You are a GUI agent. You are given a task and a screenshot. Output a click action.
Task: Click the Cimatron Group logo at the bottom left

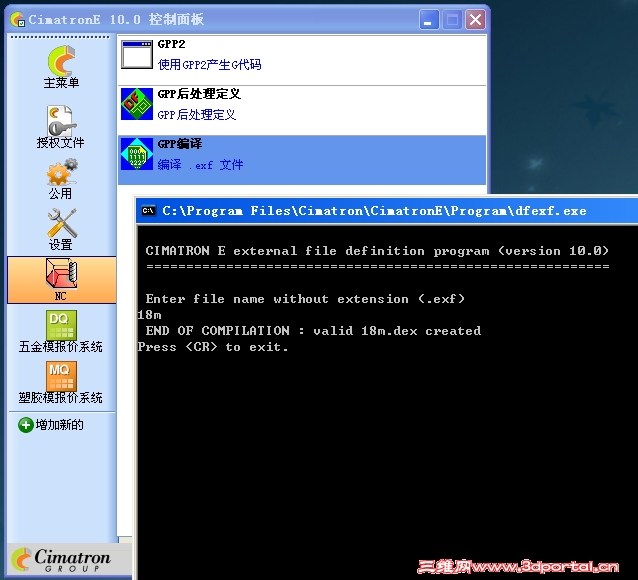click(61, 560)
